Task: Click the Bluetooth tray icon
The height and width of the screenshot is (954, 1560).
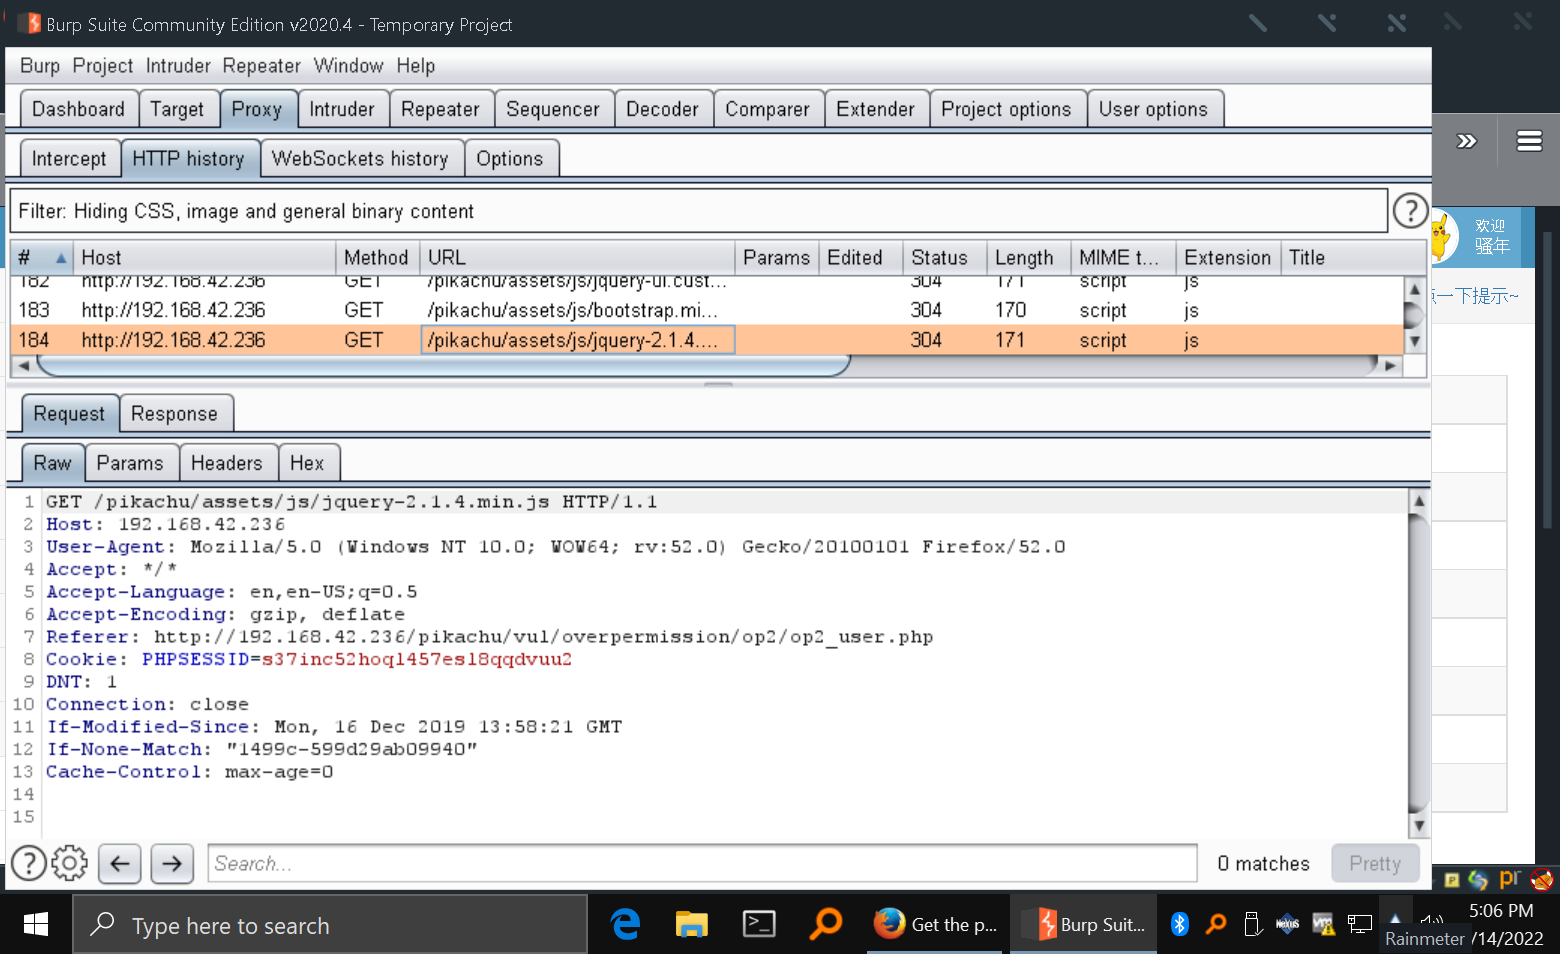Action: click(1180, 924)
